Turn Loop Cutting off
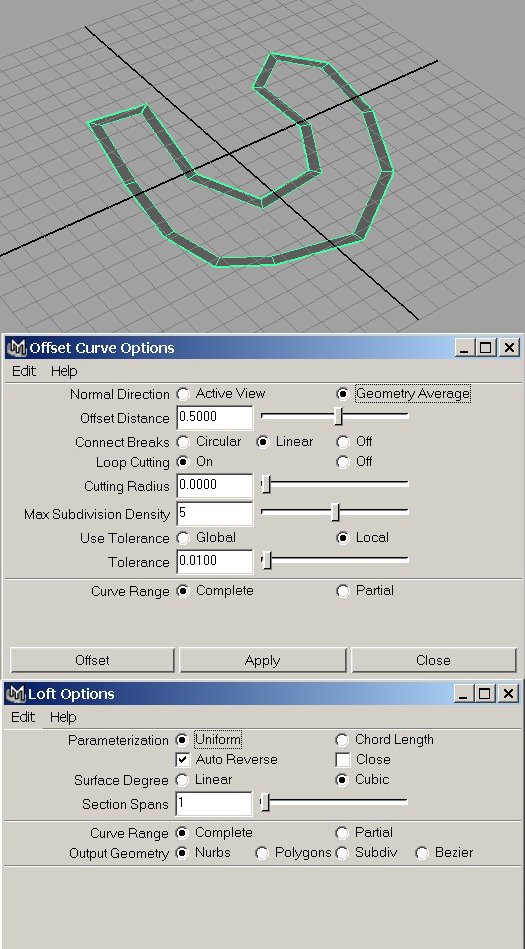The width and height of the screenshot is (525, 949). [x=343, y=462]
